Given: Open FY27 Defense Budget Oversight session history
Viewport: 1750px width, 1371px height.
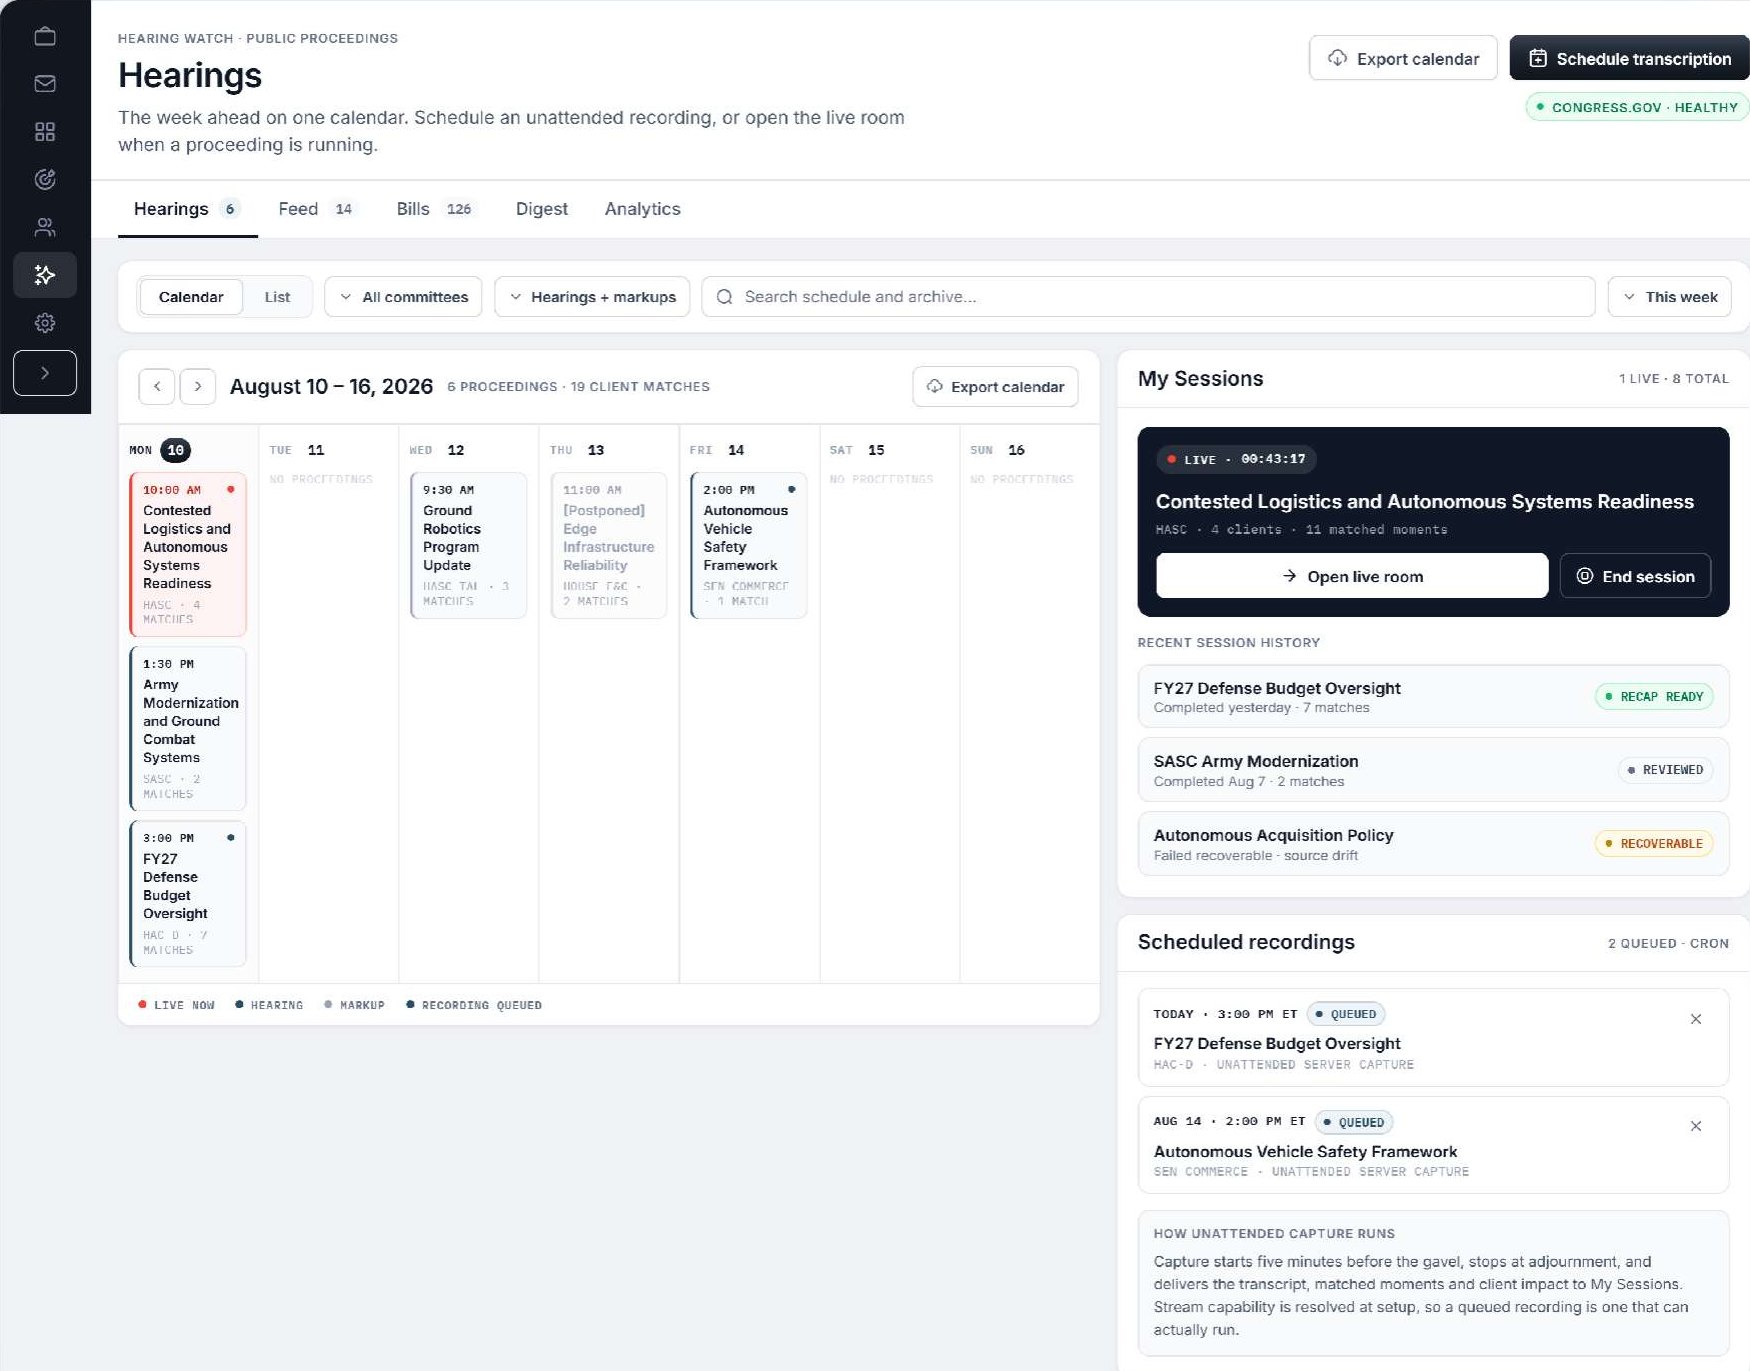Looking at the screenshot, I should 1433,697.
